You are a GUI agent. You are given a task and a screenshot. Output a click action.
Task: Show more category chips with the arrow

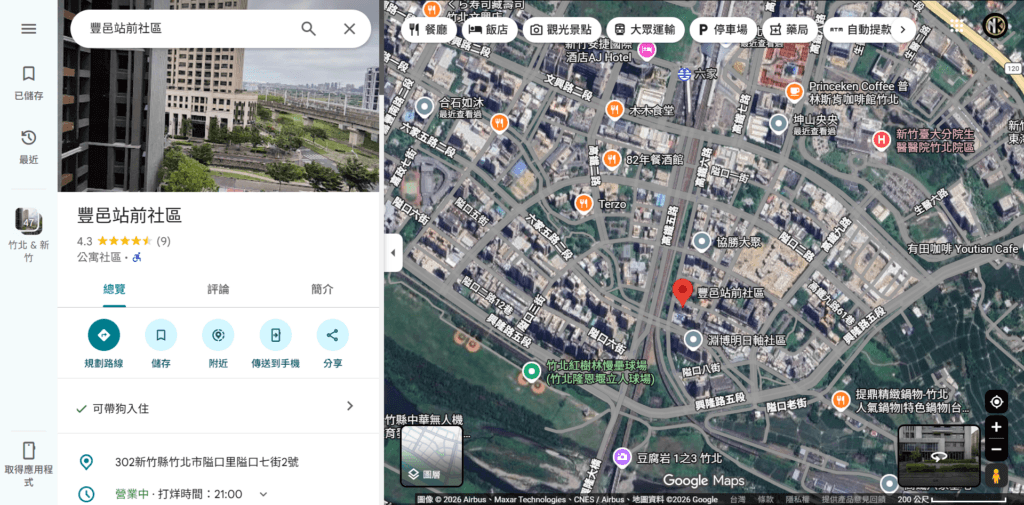point(903,29)
